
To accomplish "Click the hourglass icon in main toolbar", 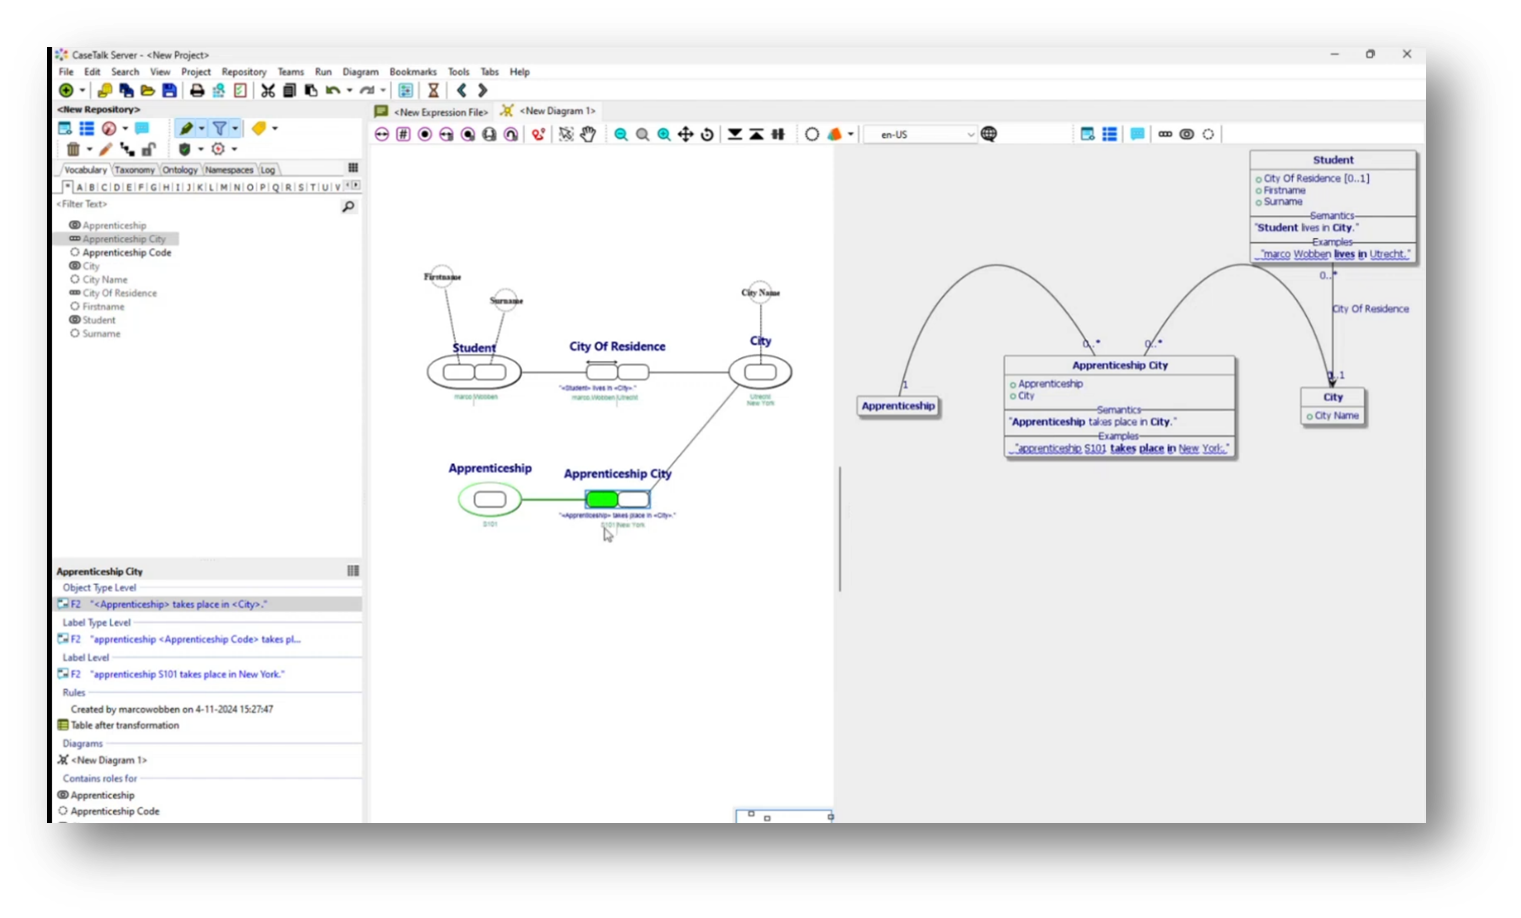I will pyautogui.click(x=433, y=90).
